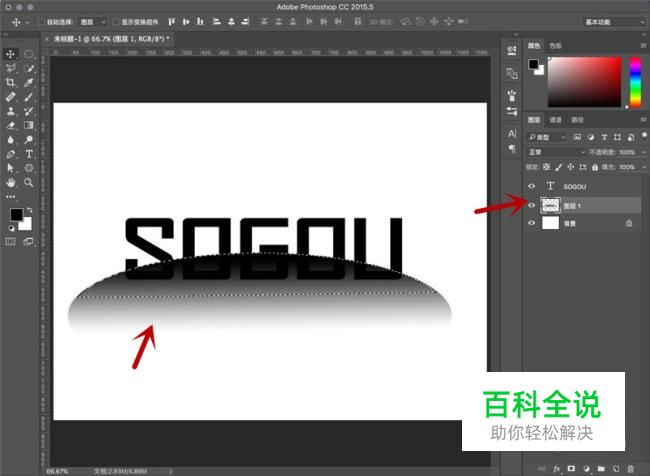Viewport: 650px width, 476px height.
Task: Select the Quick Selection tool
Action: pyautogui.click(x=29, y=68)
